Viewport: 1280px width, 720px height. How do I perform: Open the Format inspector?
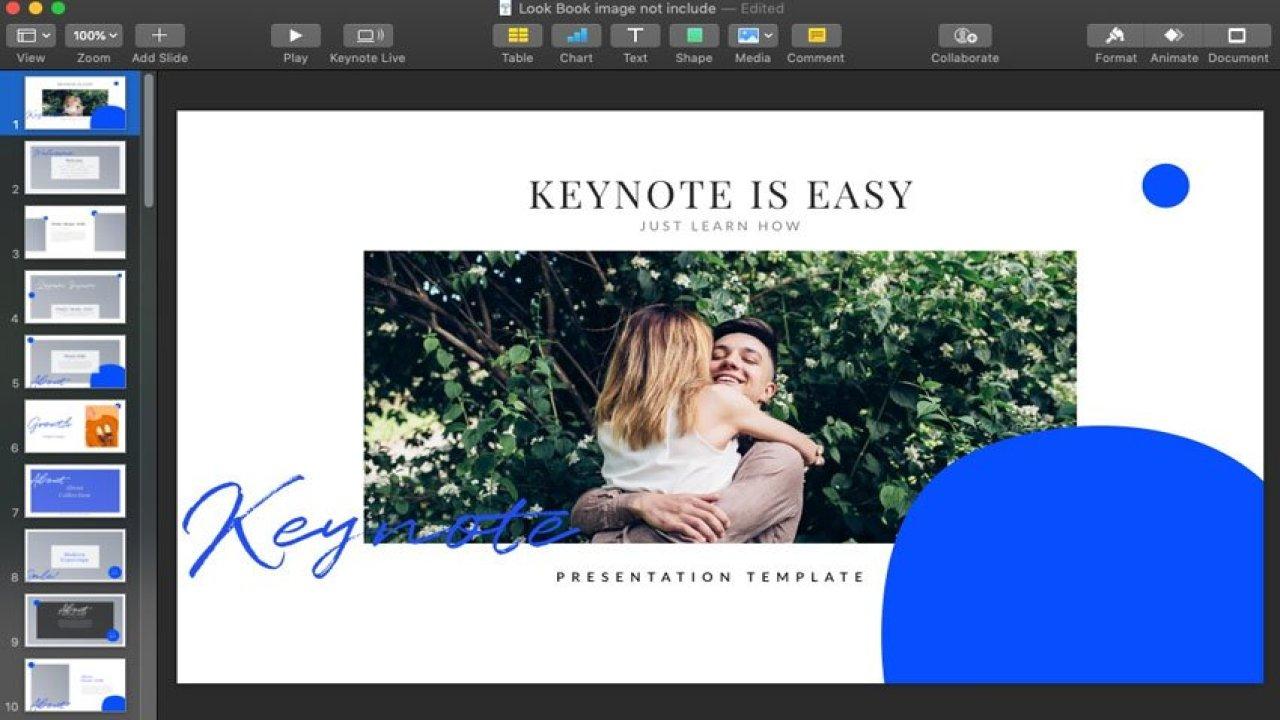[1113, 38]
